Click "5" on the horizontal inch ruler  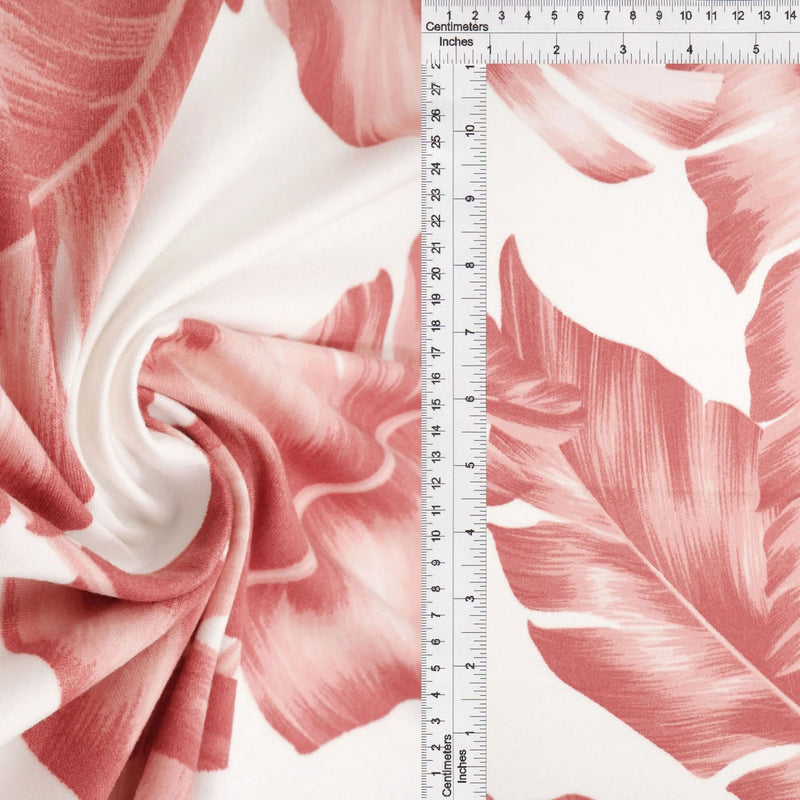point(756,49)
